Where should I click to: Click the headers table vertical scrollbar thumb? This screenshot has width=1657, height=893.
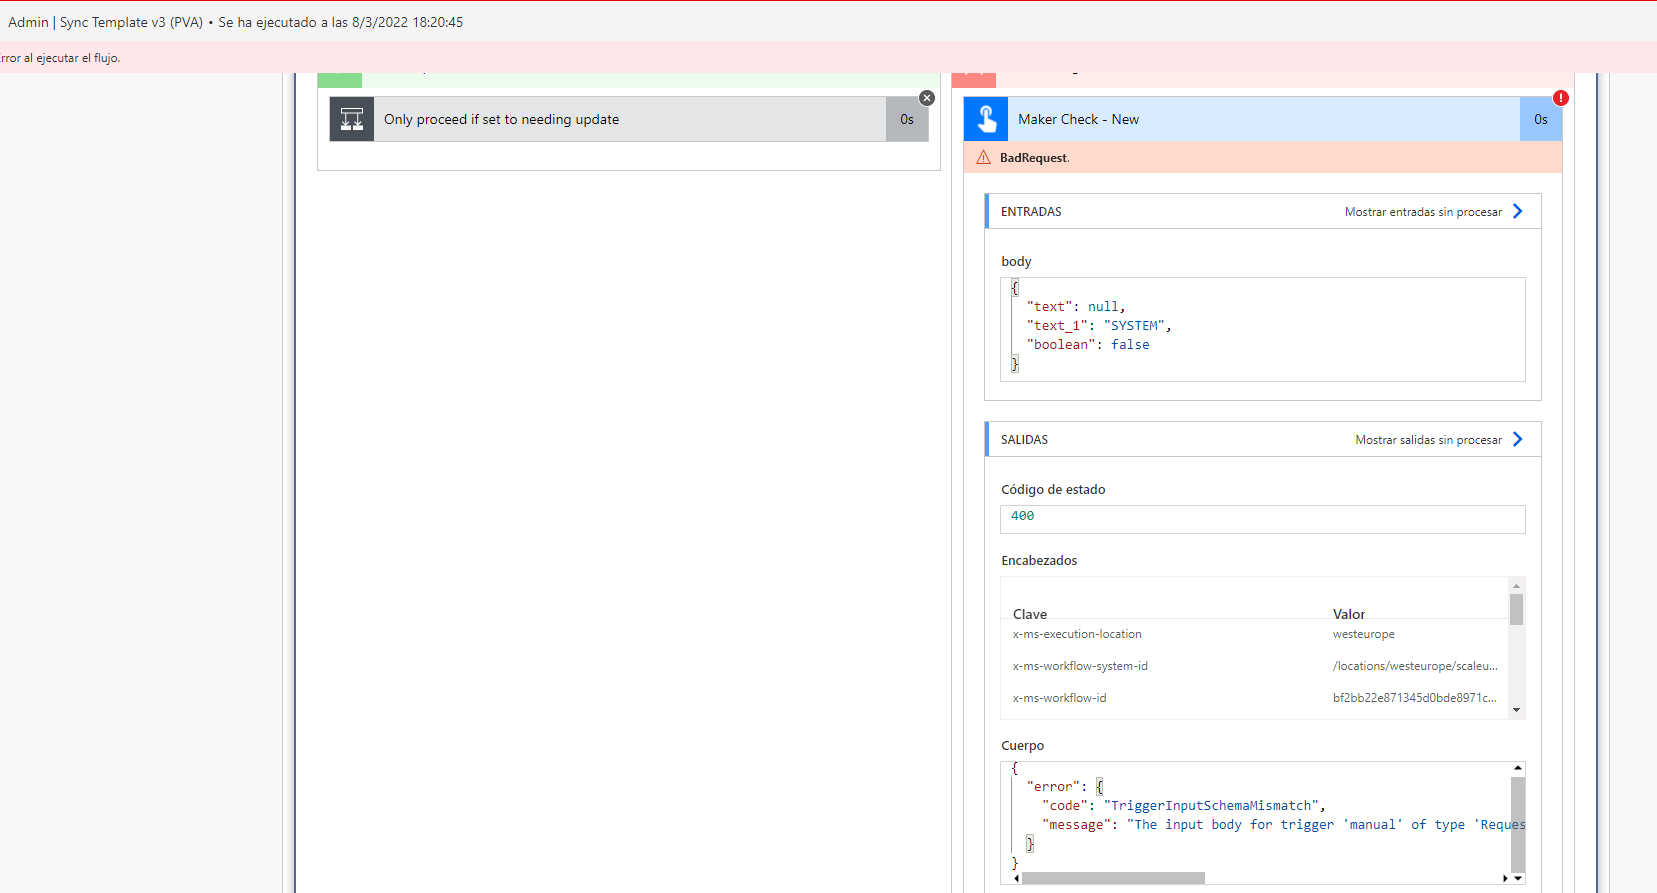click(x=1517, y=609)
